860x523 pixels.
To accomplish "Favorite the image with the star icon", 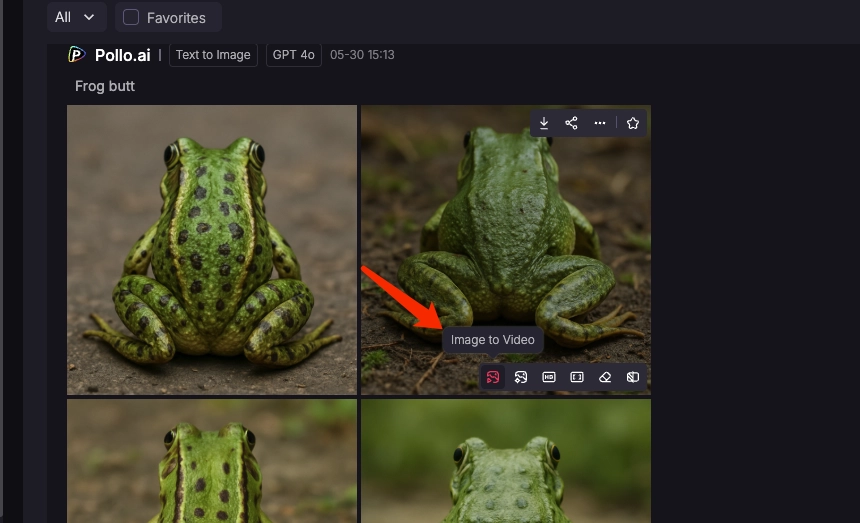I will point(632,123).
